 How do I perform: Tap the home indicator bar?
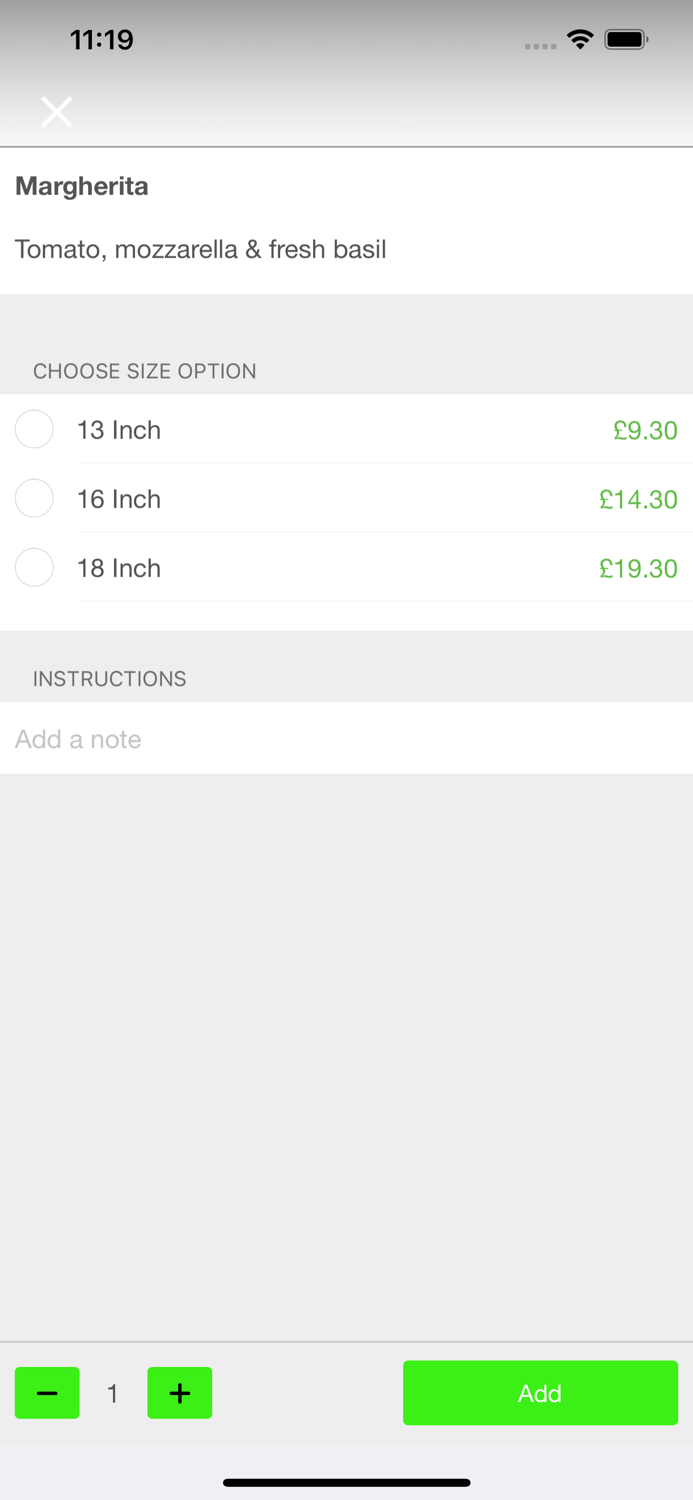346,1482
